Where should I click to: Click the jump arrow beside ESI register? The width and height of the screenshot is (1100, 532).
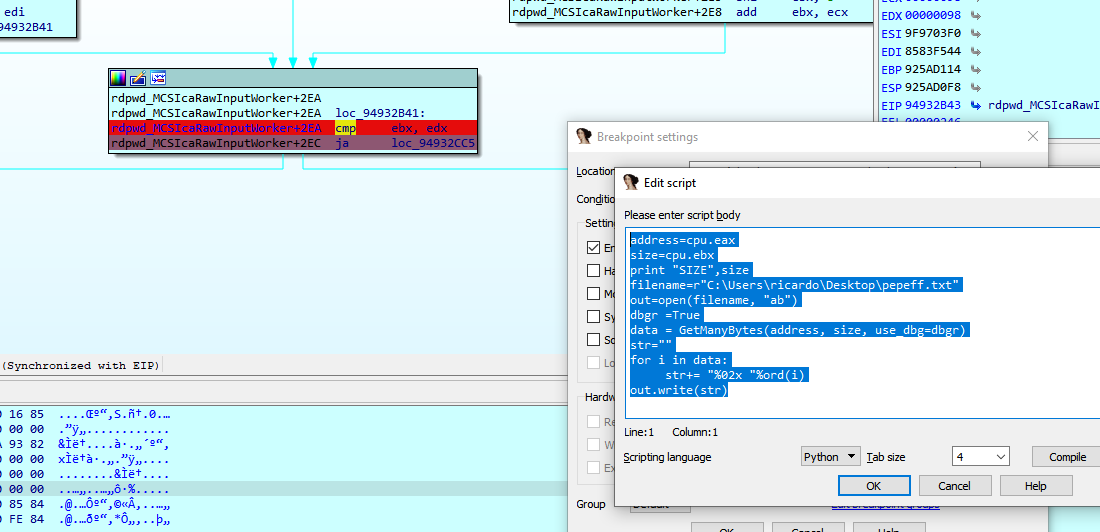coord(975,33)
